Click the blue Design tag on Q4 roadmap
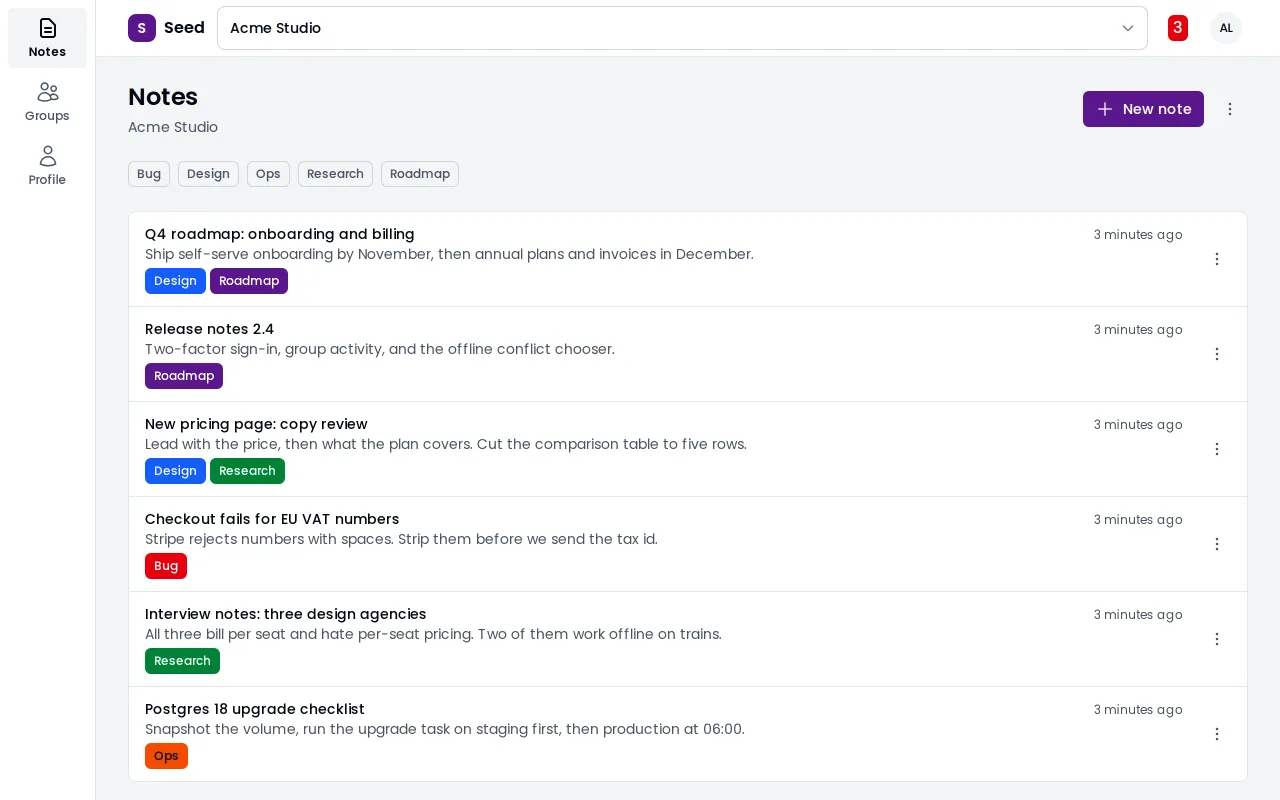This screenshot has height=800, width=1280. (x=175, y=281)
